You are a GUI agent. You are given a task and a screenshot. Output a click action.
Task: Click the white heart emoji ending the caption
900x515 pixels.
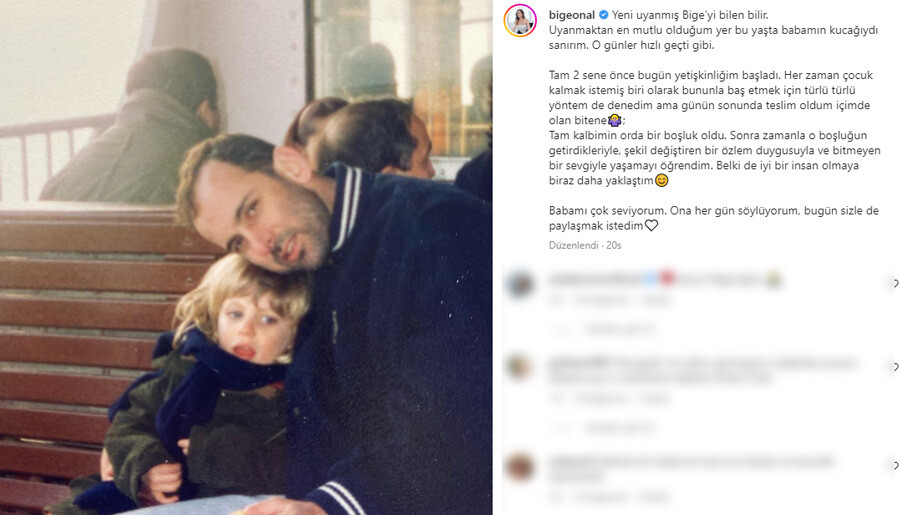[x=651, y=226]
